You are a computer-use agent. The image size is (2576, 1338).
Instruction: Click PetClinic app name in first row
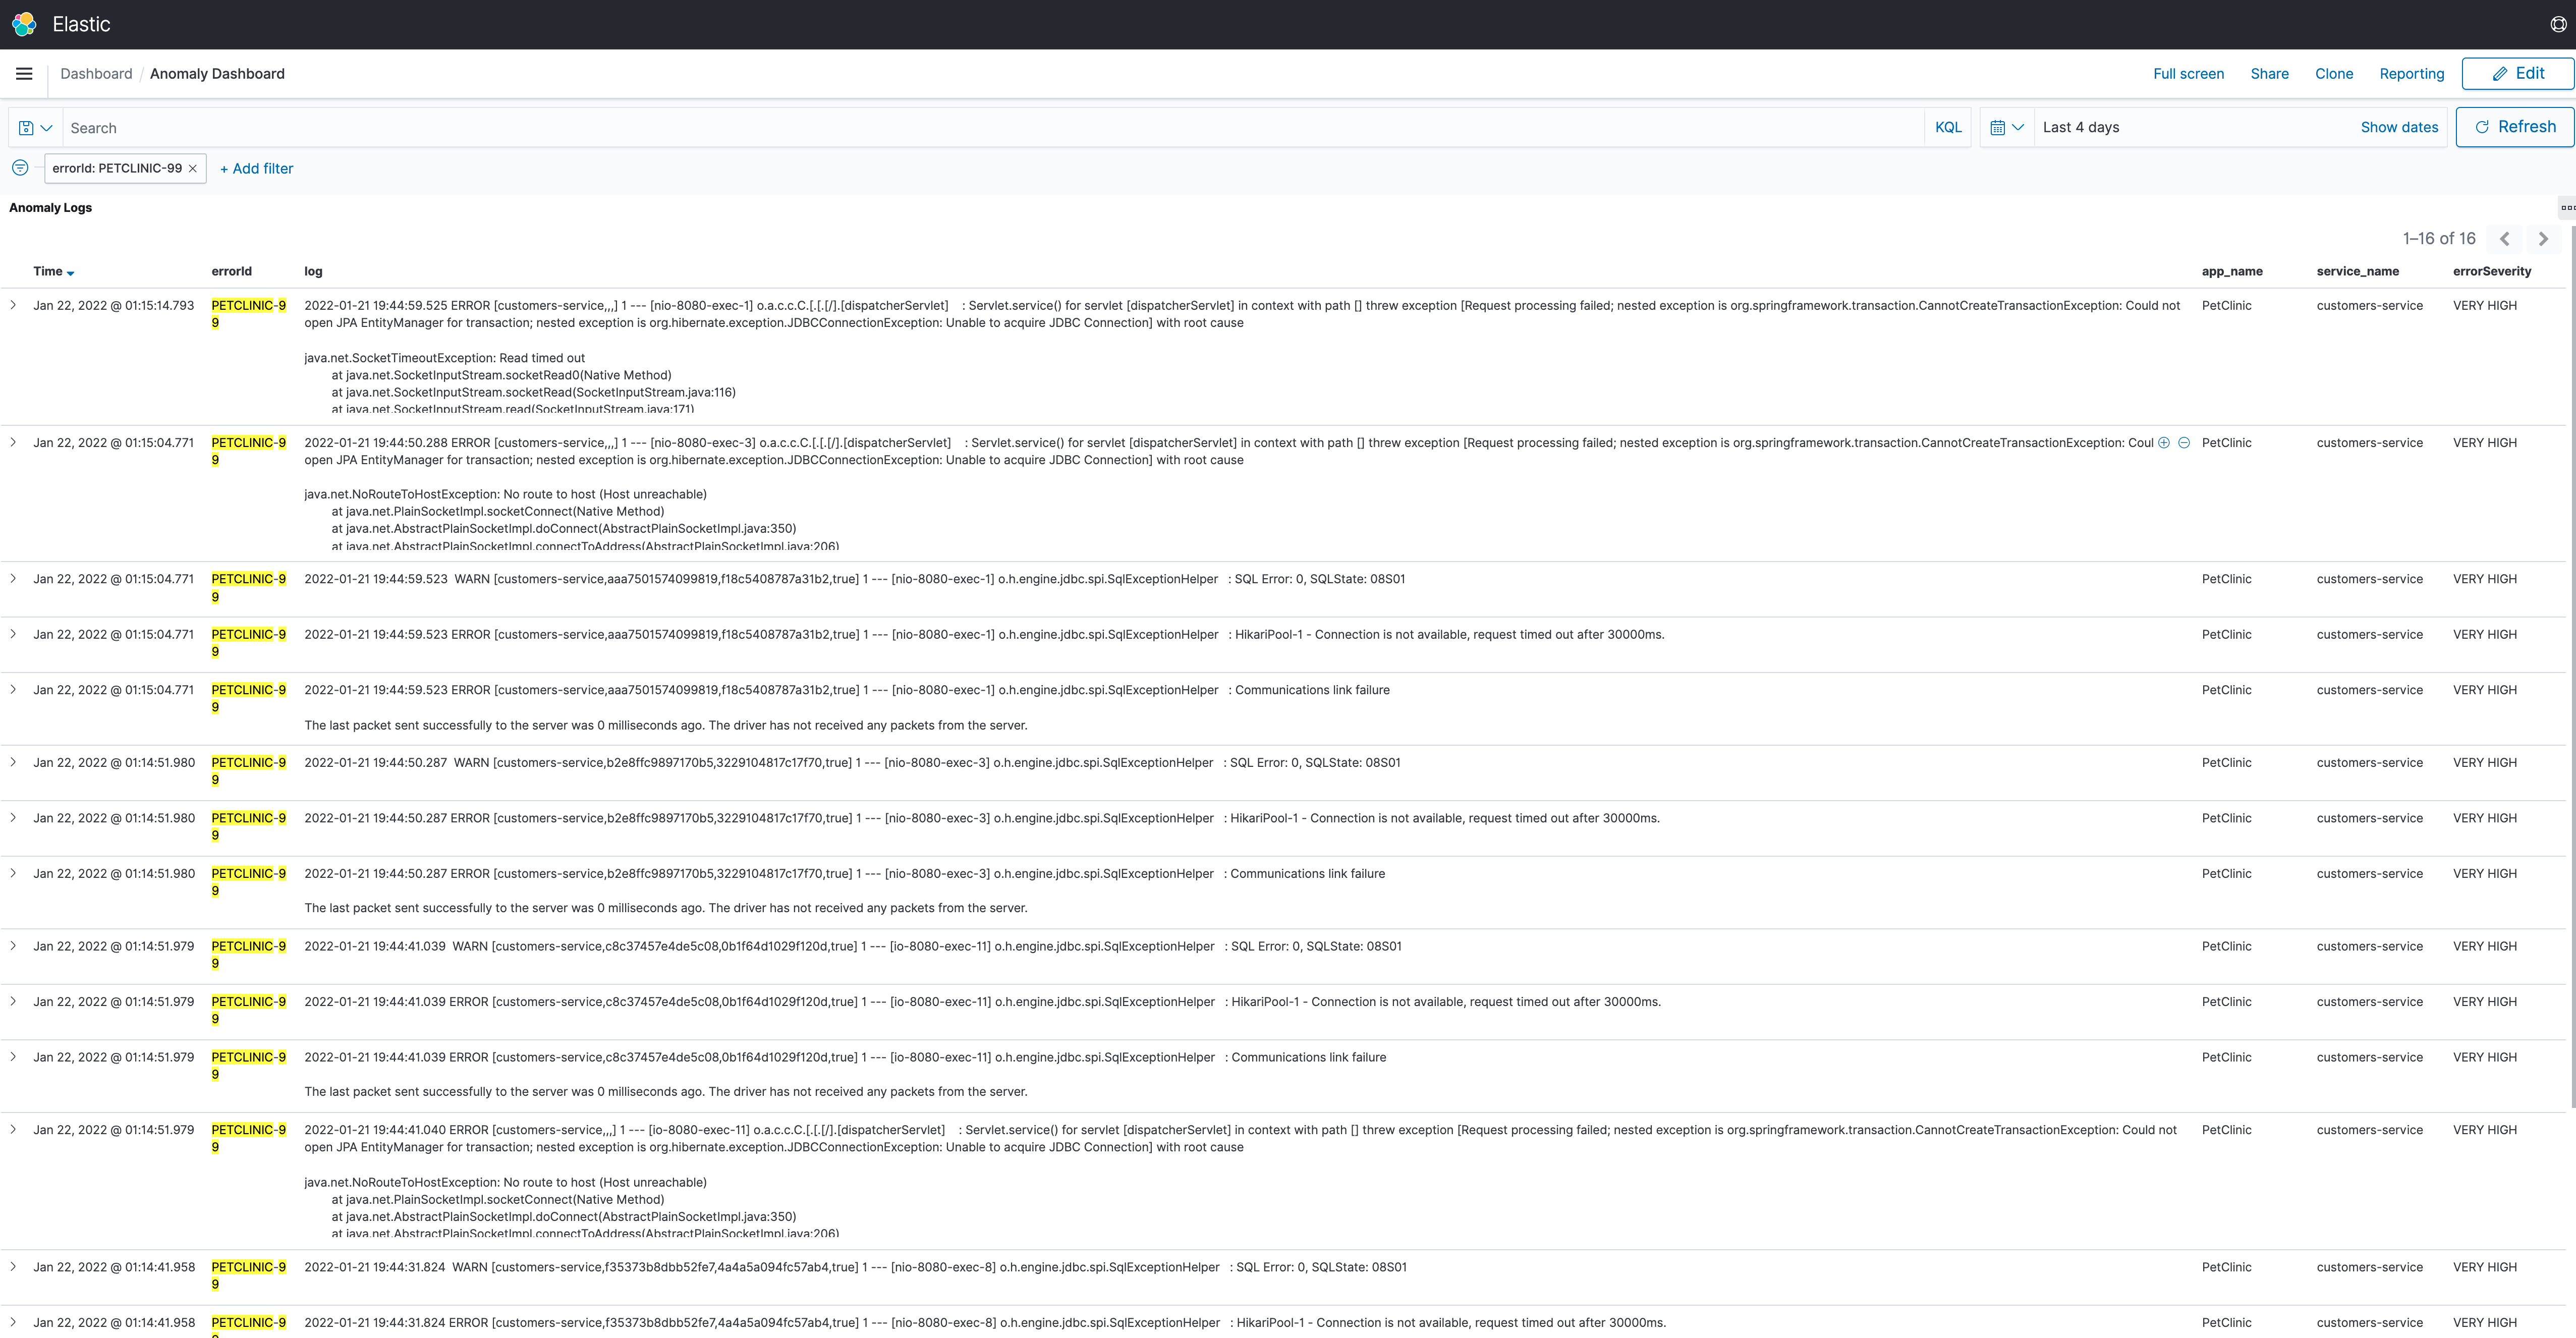click(2226, 306)
